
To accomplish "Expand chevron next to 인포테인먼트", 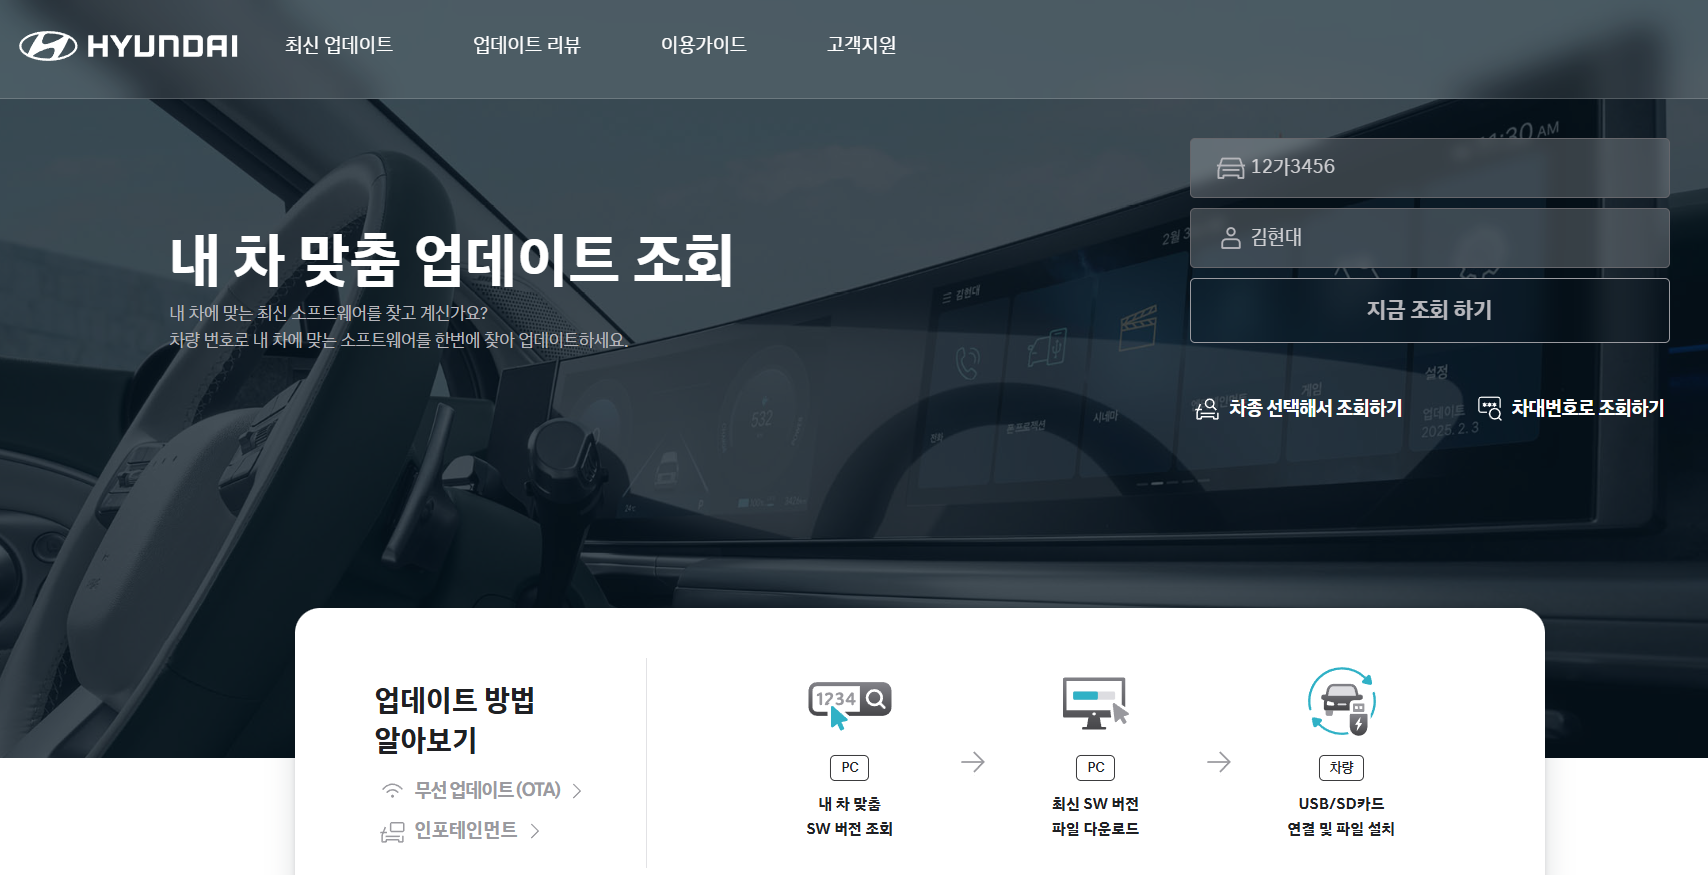I will [x=535, y=831].
